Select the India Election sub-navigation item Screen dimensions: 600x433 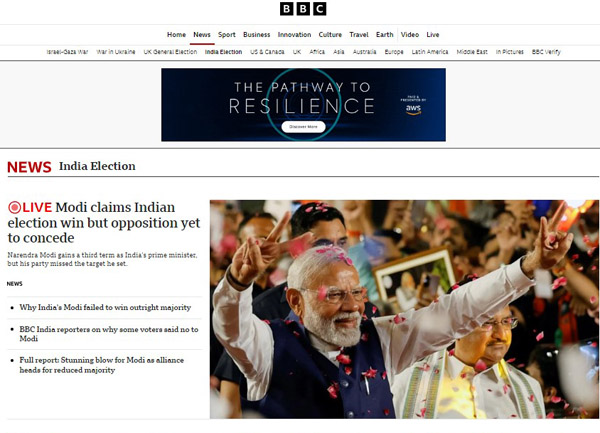(x=223, y=52)
